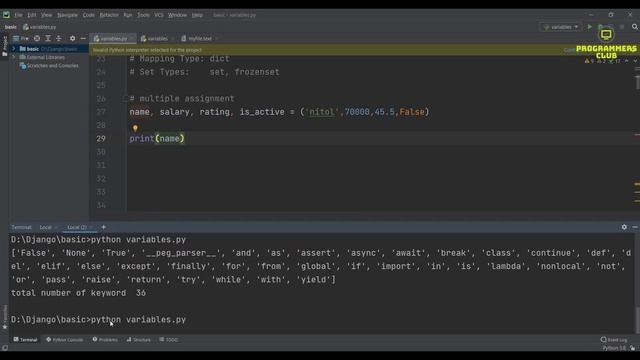
Task: Switch to the 'Local' terminal session tab
Action: (46, 227)
